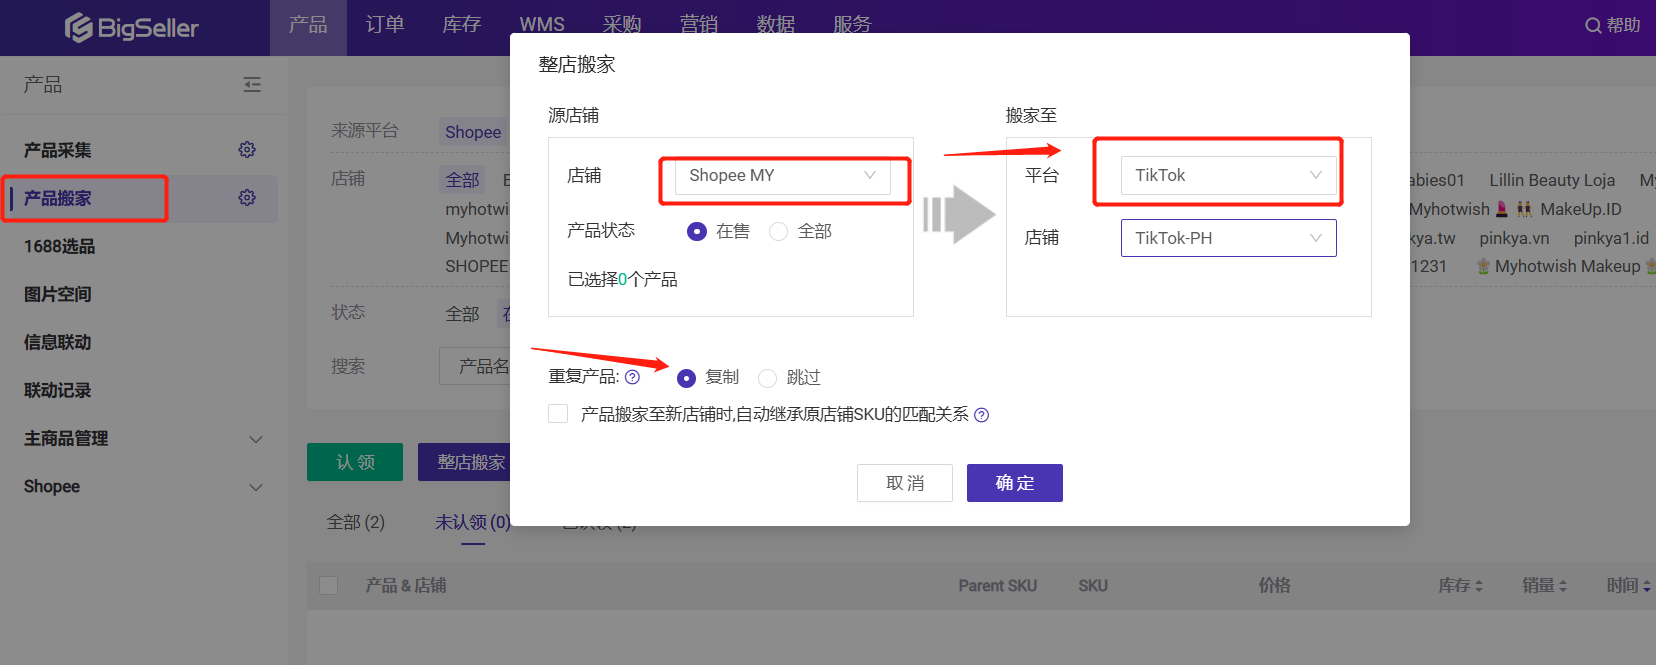
Task: Open settings gear next to 产品搬家
Action: pyautogui.click(x=247, y=198)
